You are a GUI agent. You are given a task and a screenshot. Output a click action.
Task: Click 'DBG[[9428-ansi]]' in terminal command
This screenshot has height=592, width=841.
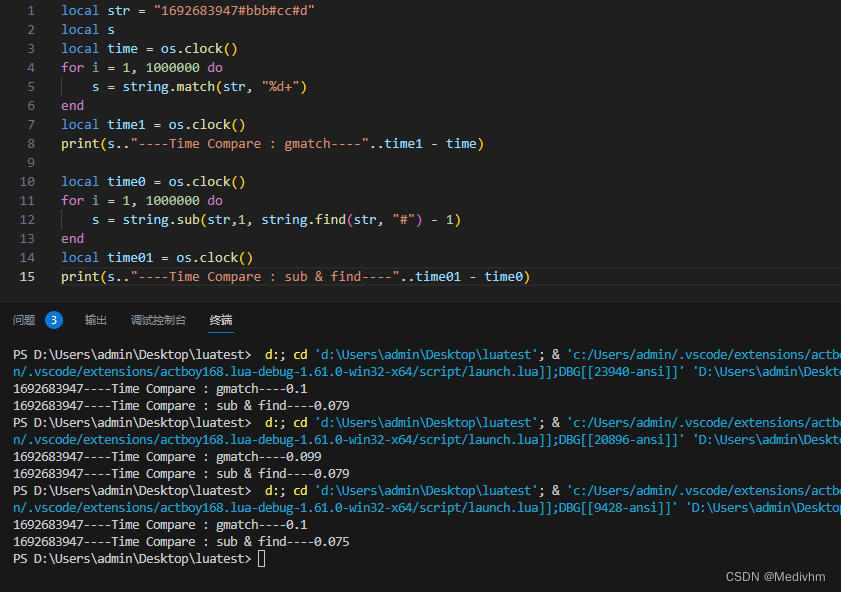(617, 508)
